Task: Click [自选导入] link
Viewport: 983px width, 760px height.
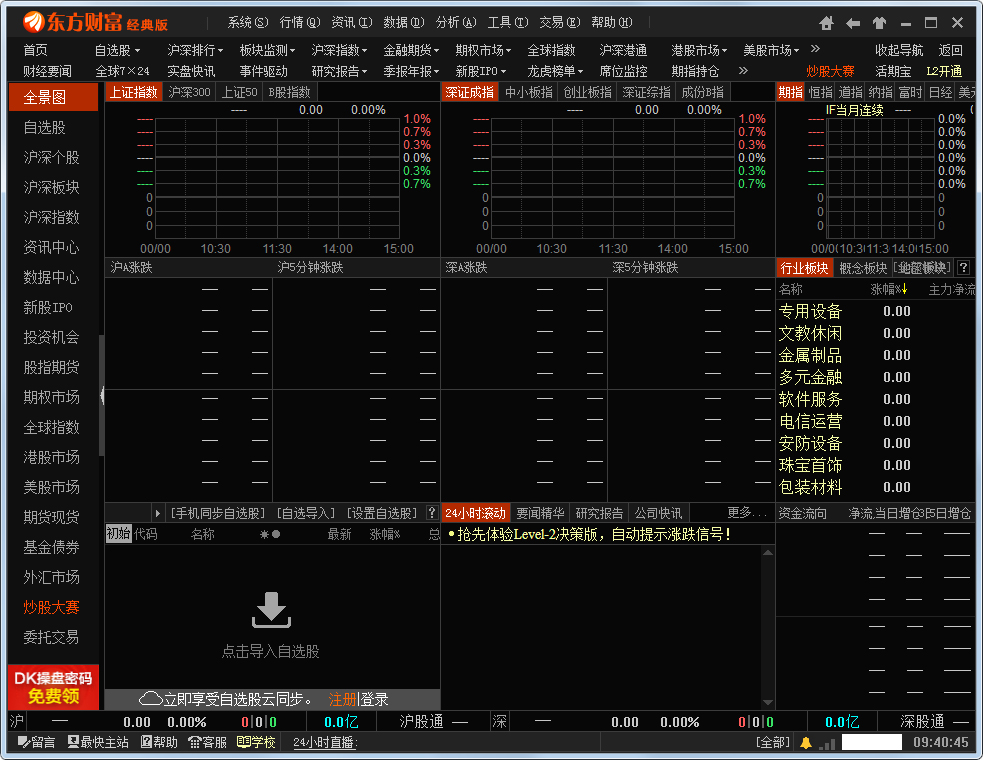Action: click(306, 513)
